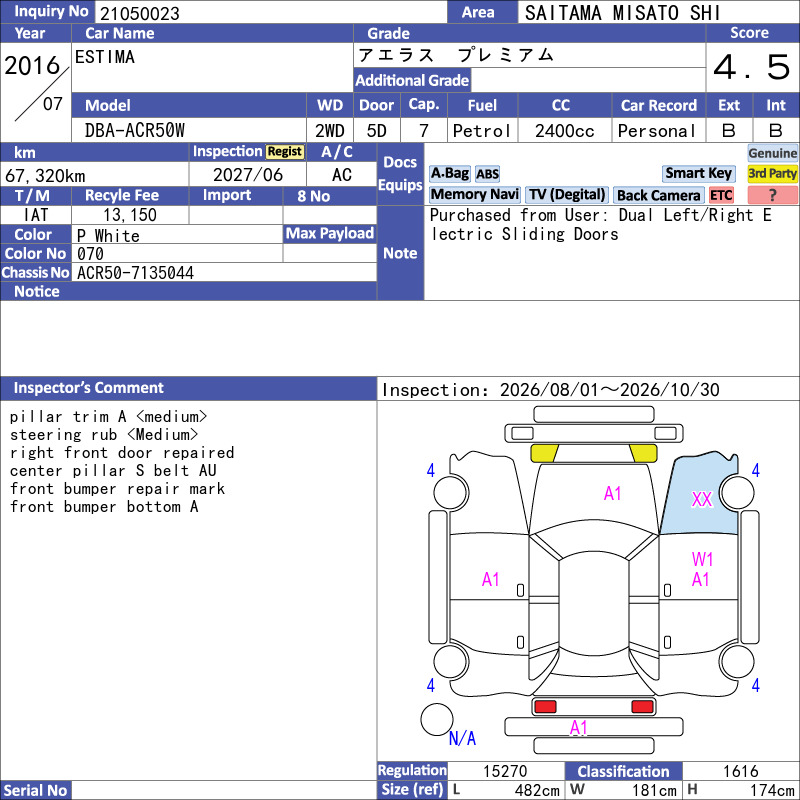
Task: Click the A-Bag equipment badge
Action: pyautogui.click(x=449, y=173)
